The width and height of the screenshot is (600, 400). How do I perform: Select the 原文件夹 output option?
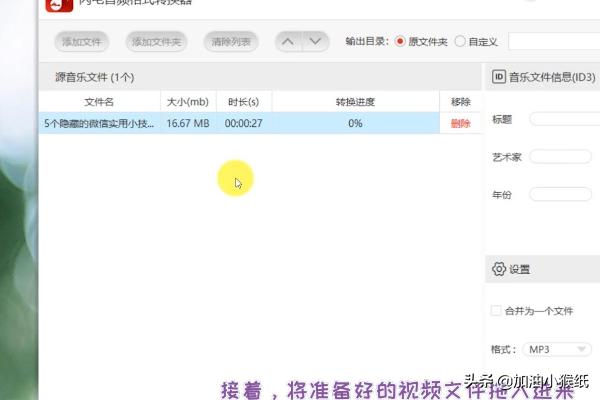pyautogui.click(x=421, y=41)
